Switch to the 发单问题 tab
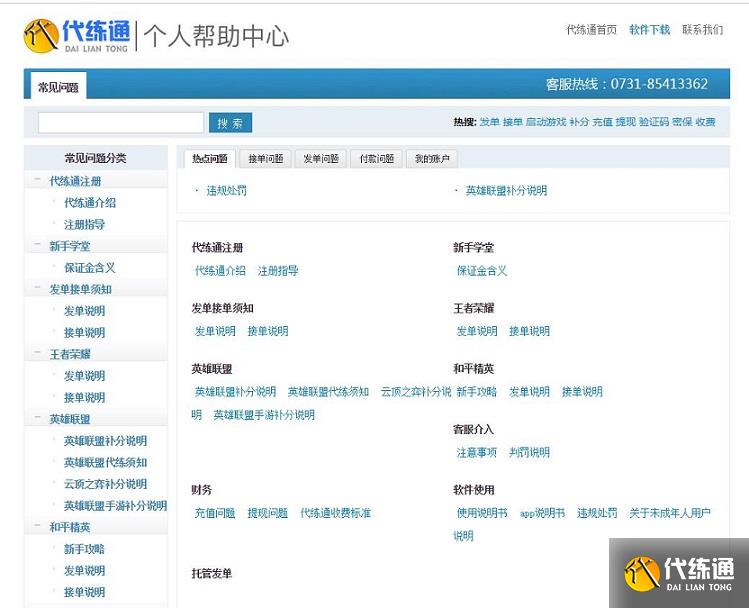 pos(321,159)
